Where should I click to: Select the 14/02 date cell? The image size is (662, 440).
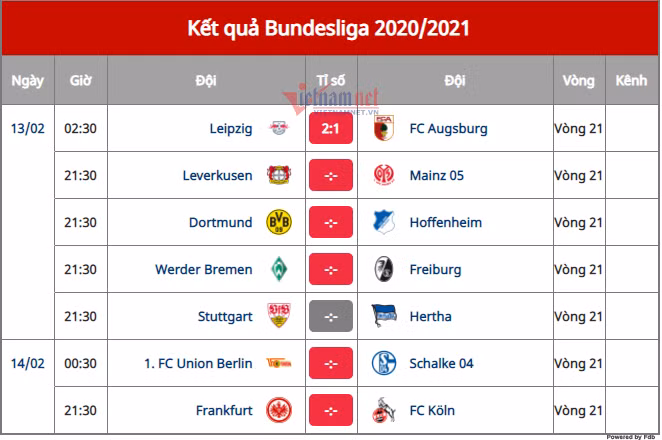pyautogui.click(x=26, y=363)
